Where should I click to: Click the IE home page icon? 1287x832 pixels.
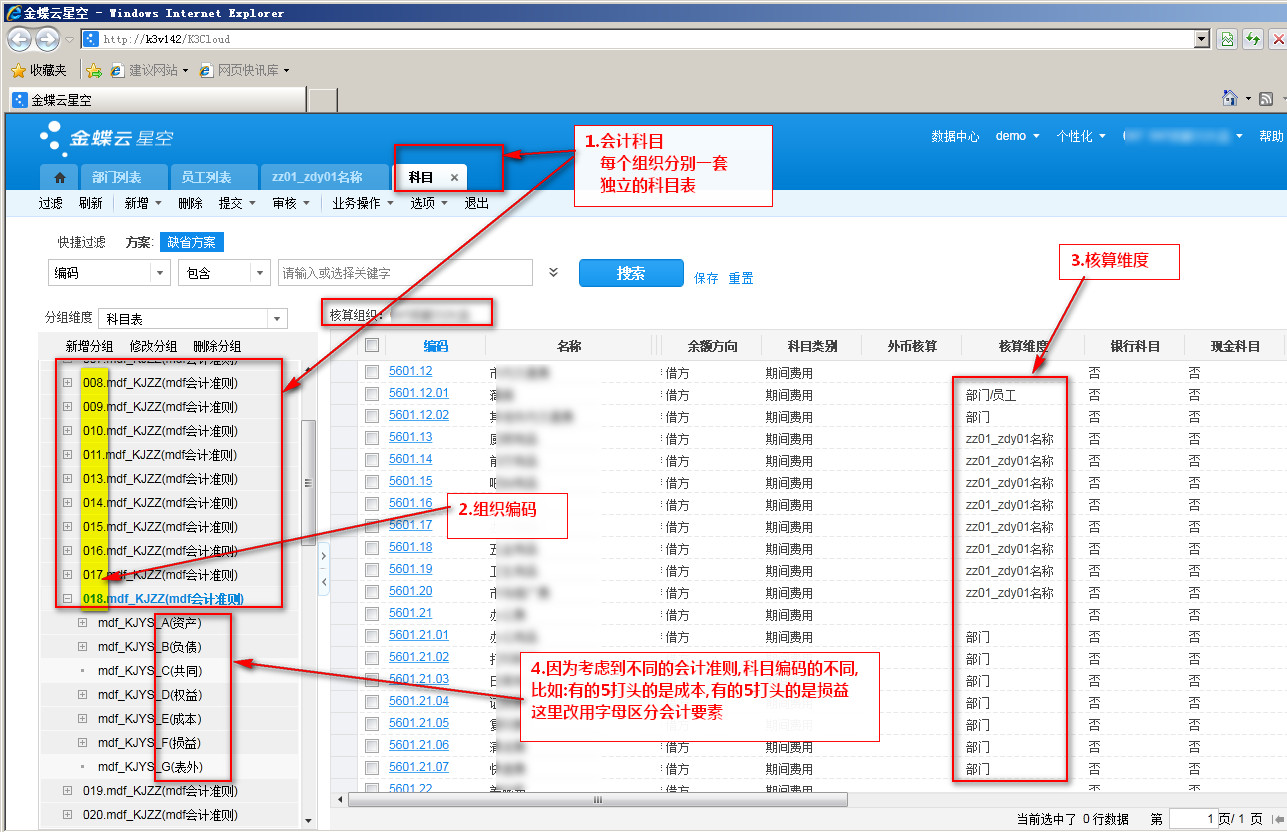click(1230, 98)
